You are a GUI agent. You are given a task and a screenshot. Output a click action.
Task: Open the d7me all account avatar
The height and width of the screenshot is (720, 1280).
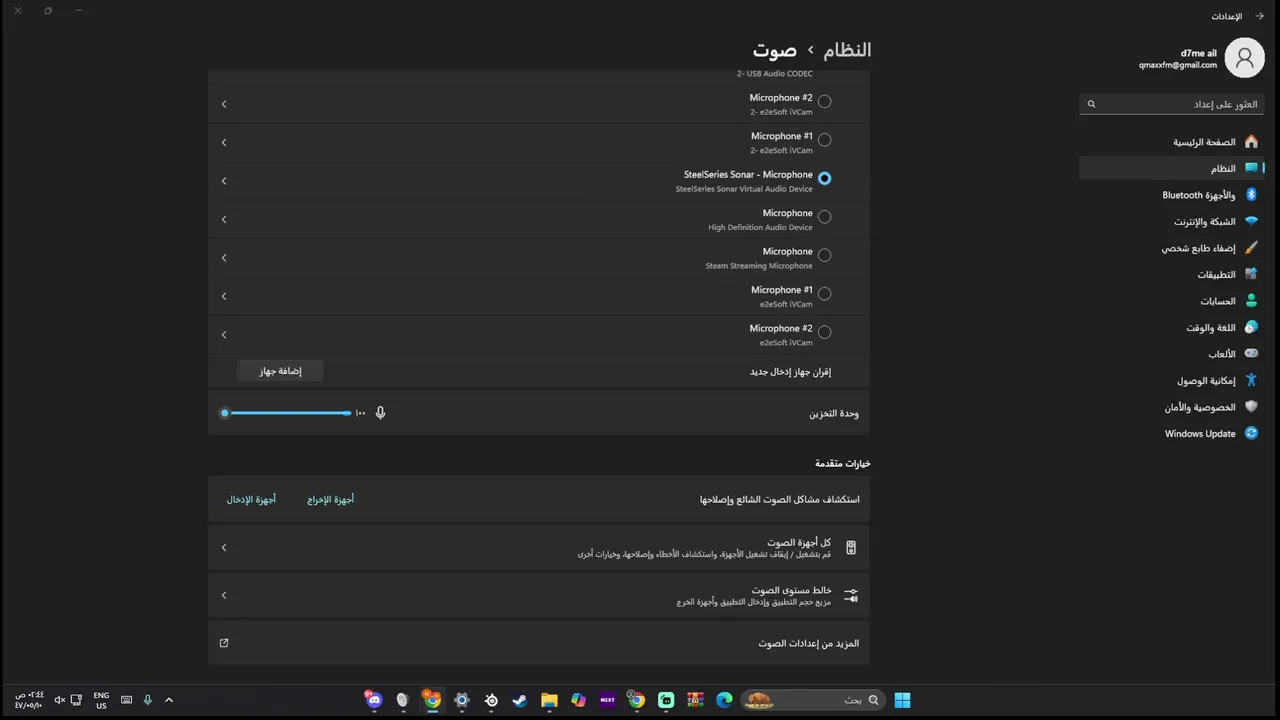pos(1244,58)
